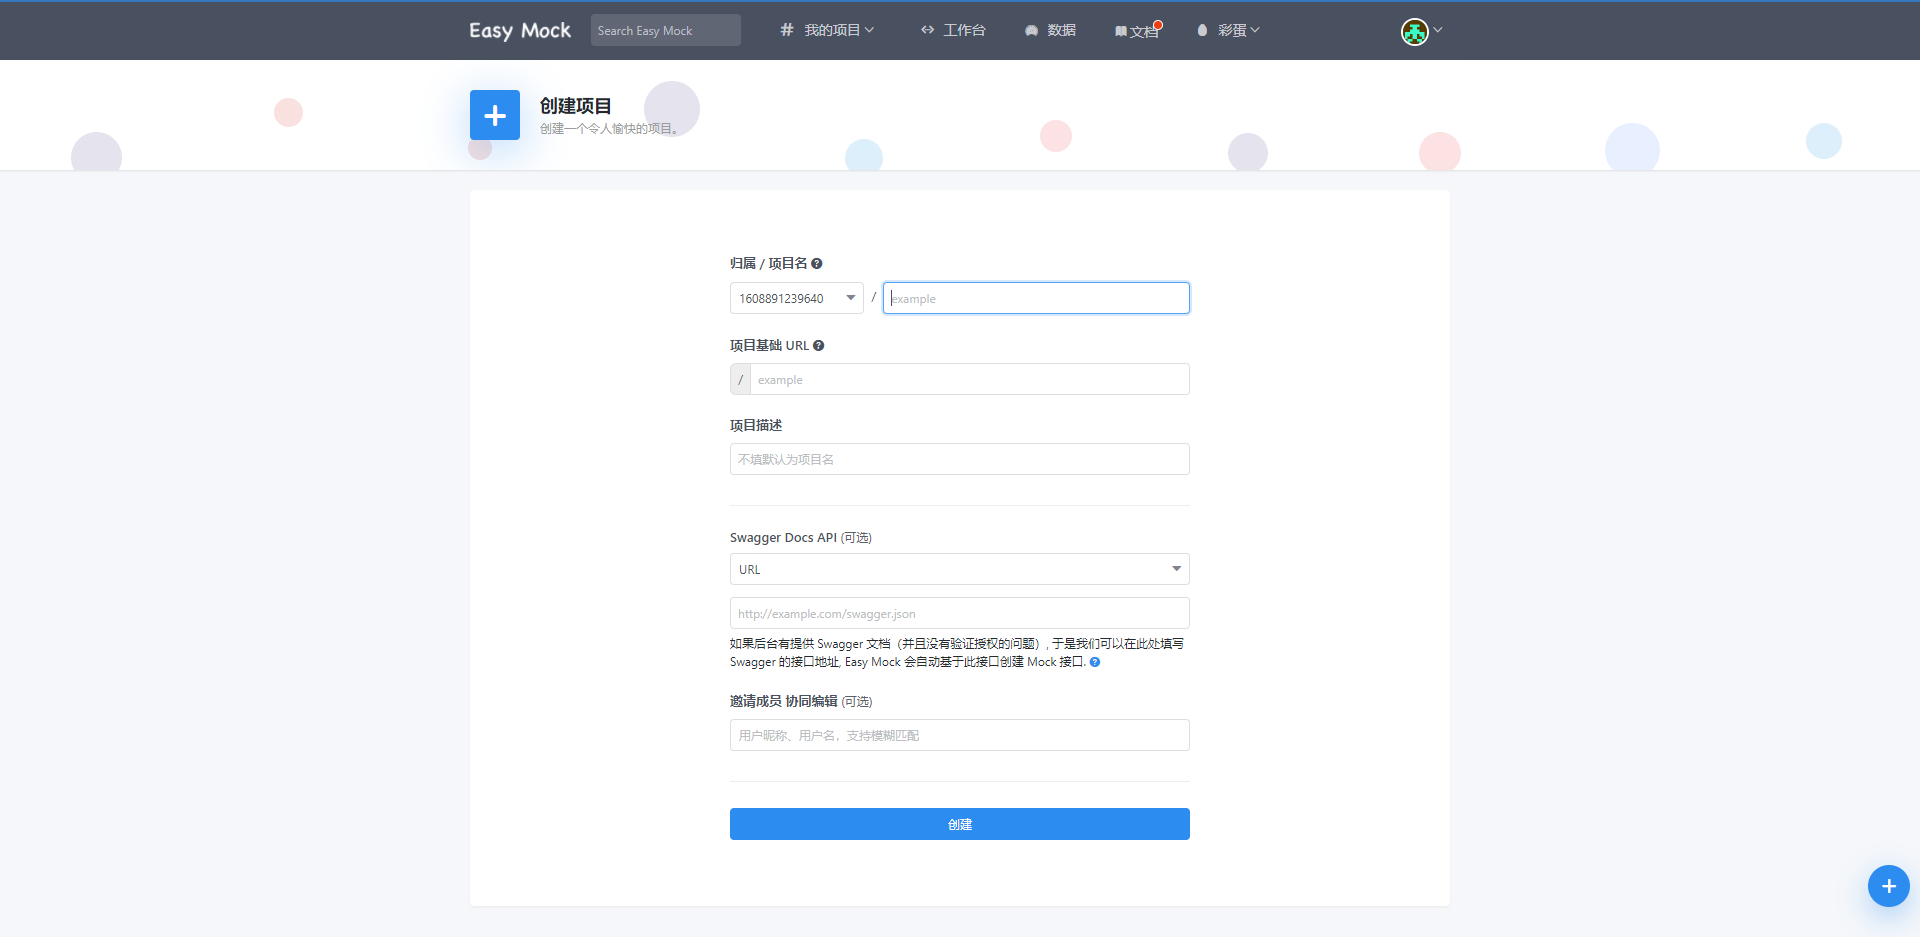Click the 项目描述 input field

tap(960, 459)
